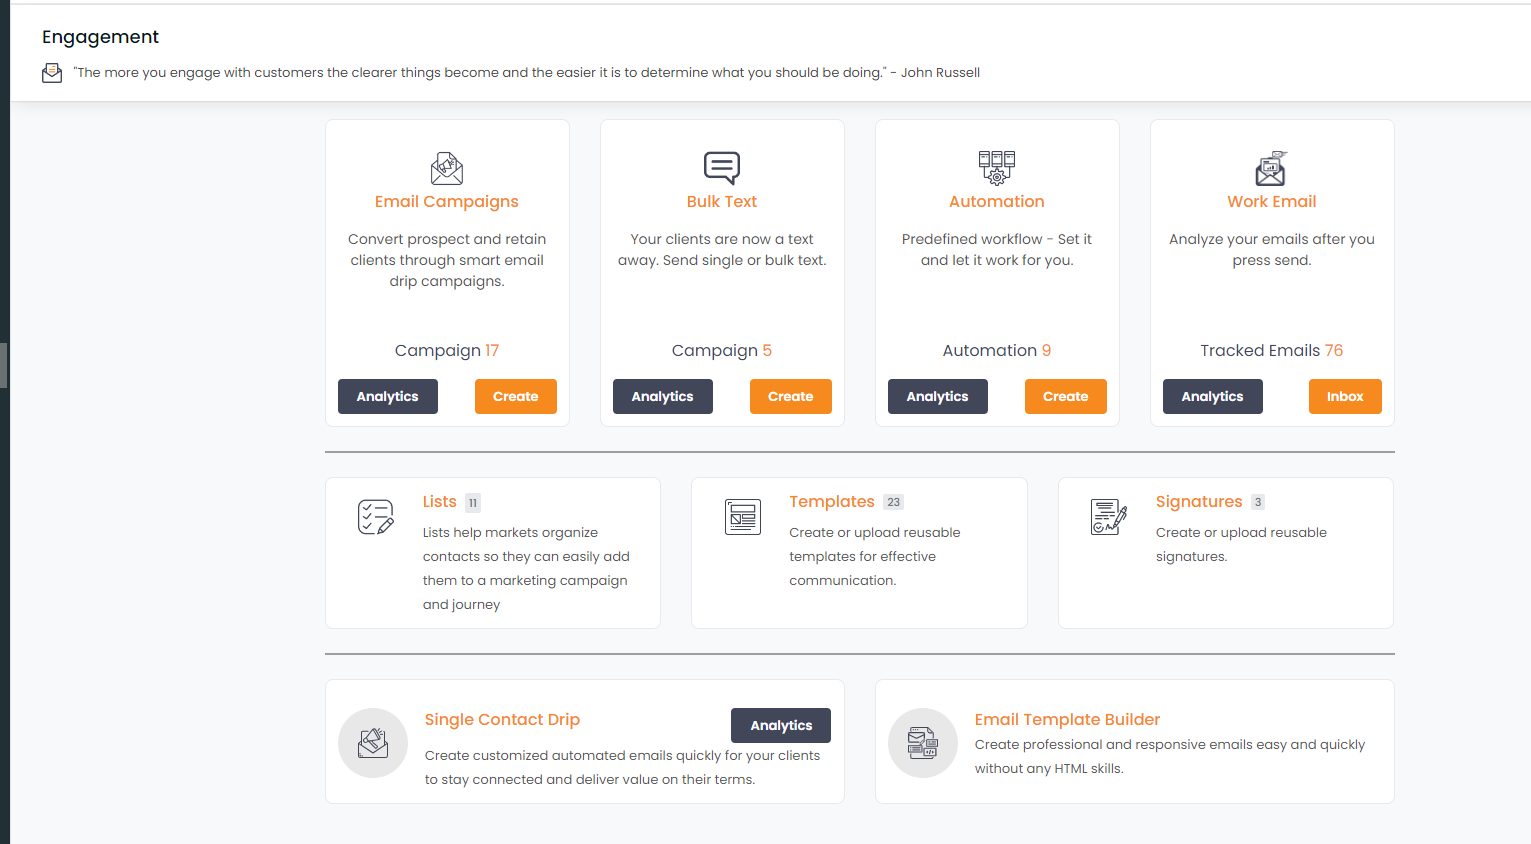Screen dimensions: 1531x844
Task: Open the Signatures section link
Action: 1199,502
